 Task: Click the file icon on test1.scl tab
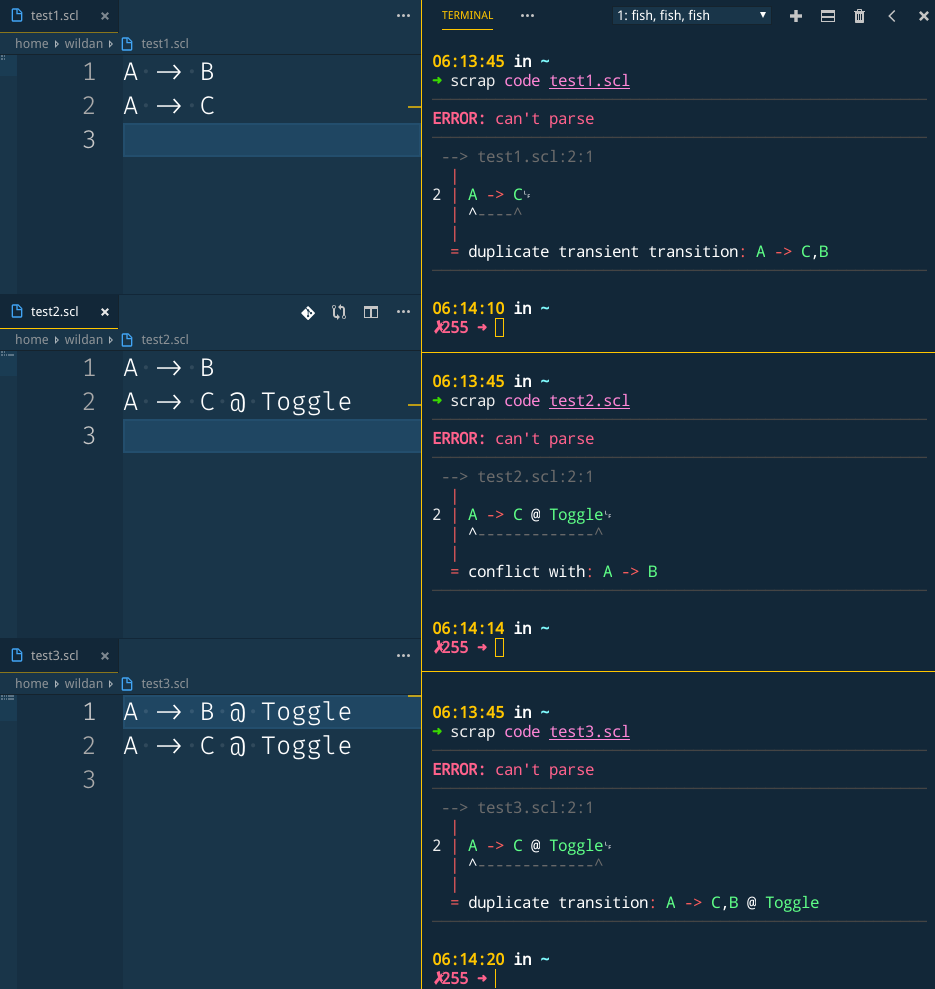(17, 15)
